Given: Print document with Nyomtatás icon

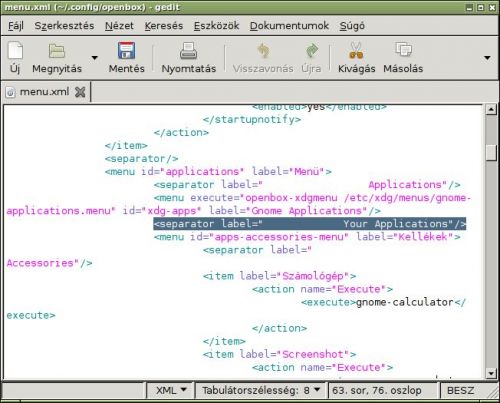Looking at the screenshot, I should coord(189,51).
